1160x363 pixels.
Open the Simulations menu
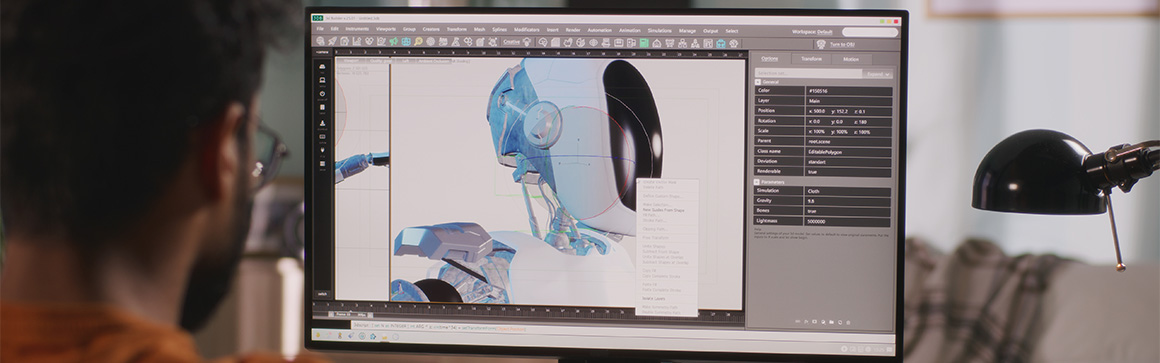[659, 30]
